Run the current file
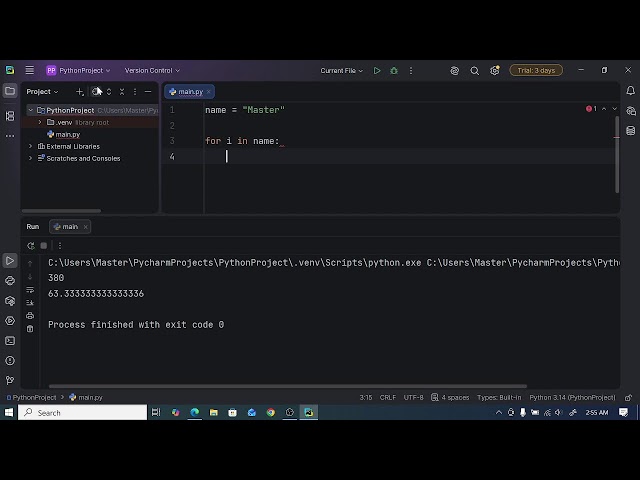This screenshot has width=640, height=480. [x=377, y=71]
